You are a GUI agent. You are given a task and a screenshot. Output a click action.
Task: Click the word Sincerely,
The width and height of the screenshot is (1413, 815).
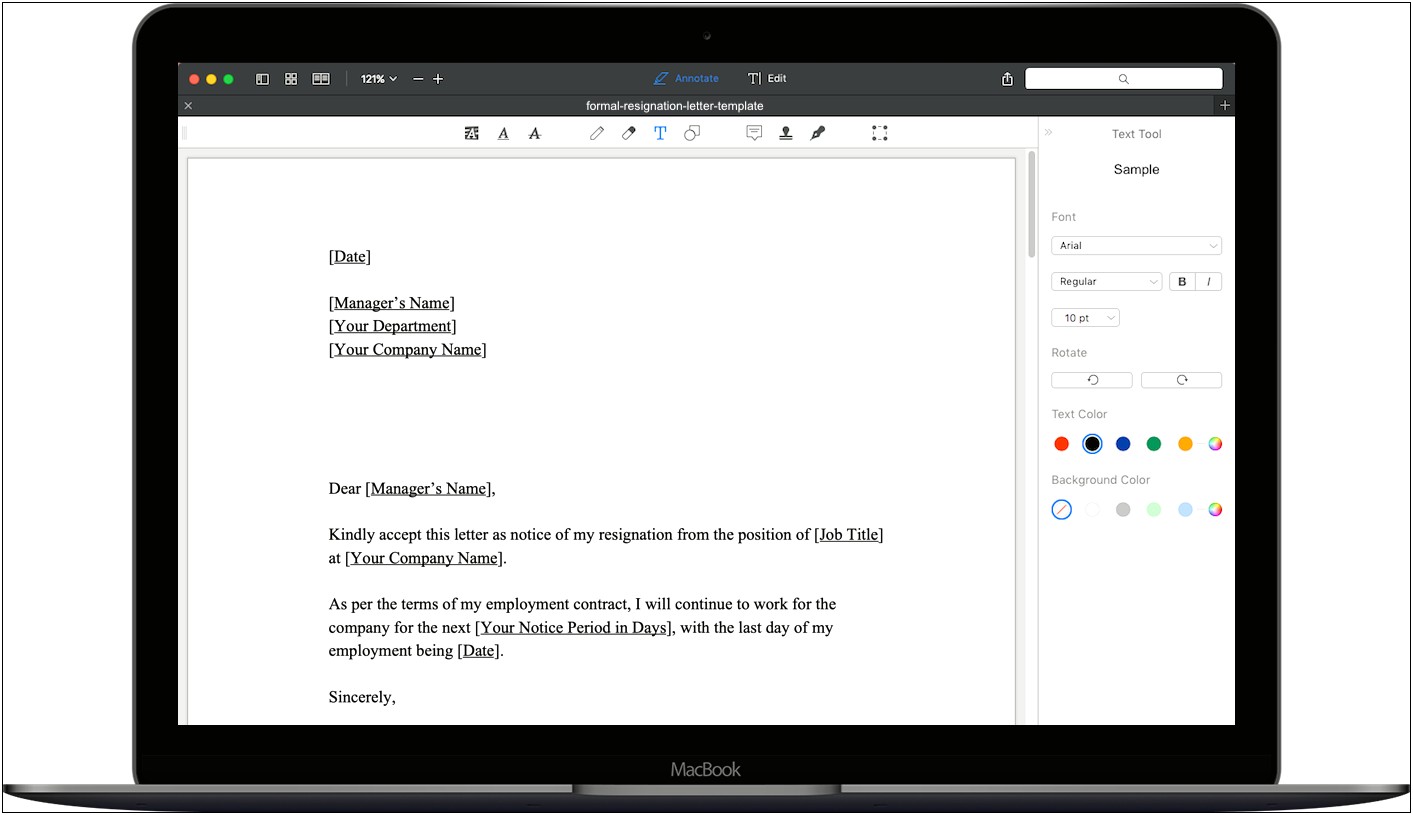(362, 698)
